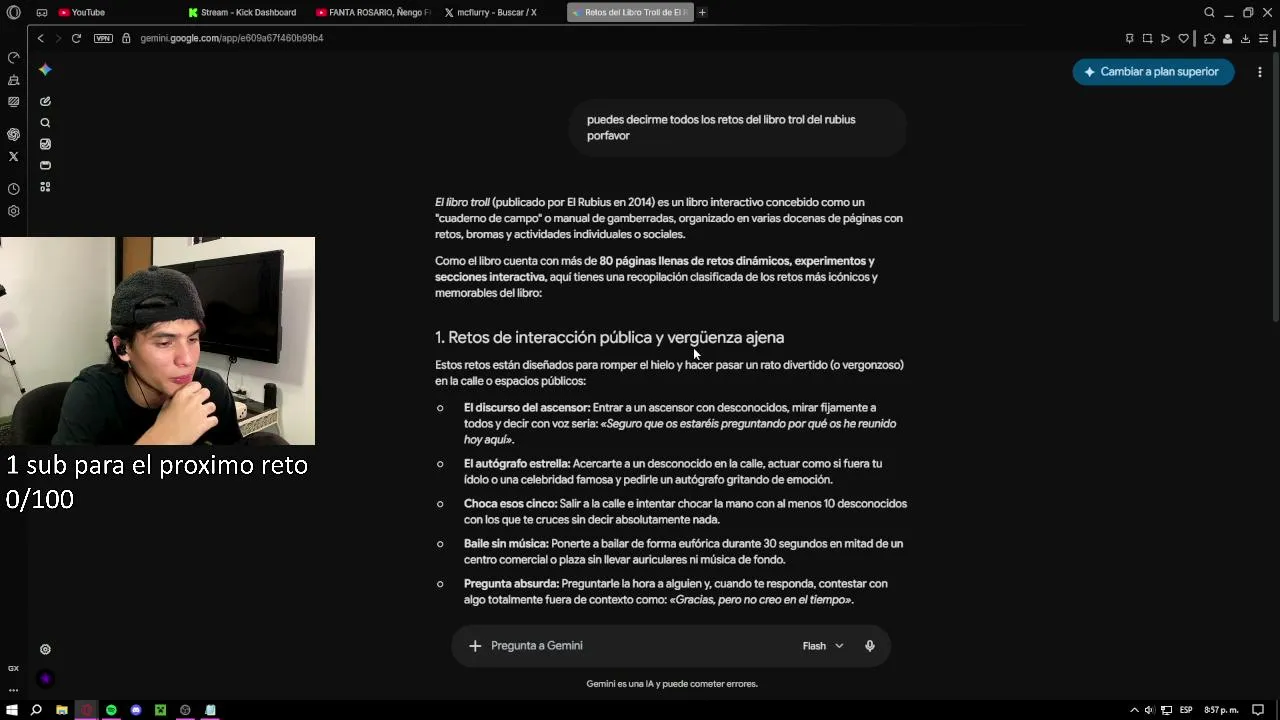Open the browser profile icon
This screenshot has height=720, width=1280.
tap(1227, 39)
